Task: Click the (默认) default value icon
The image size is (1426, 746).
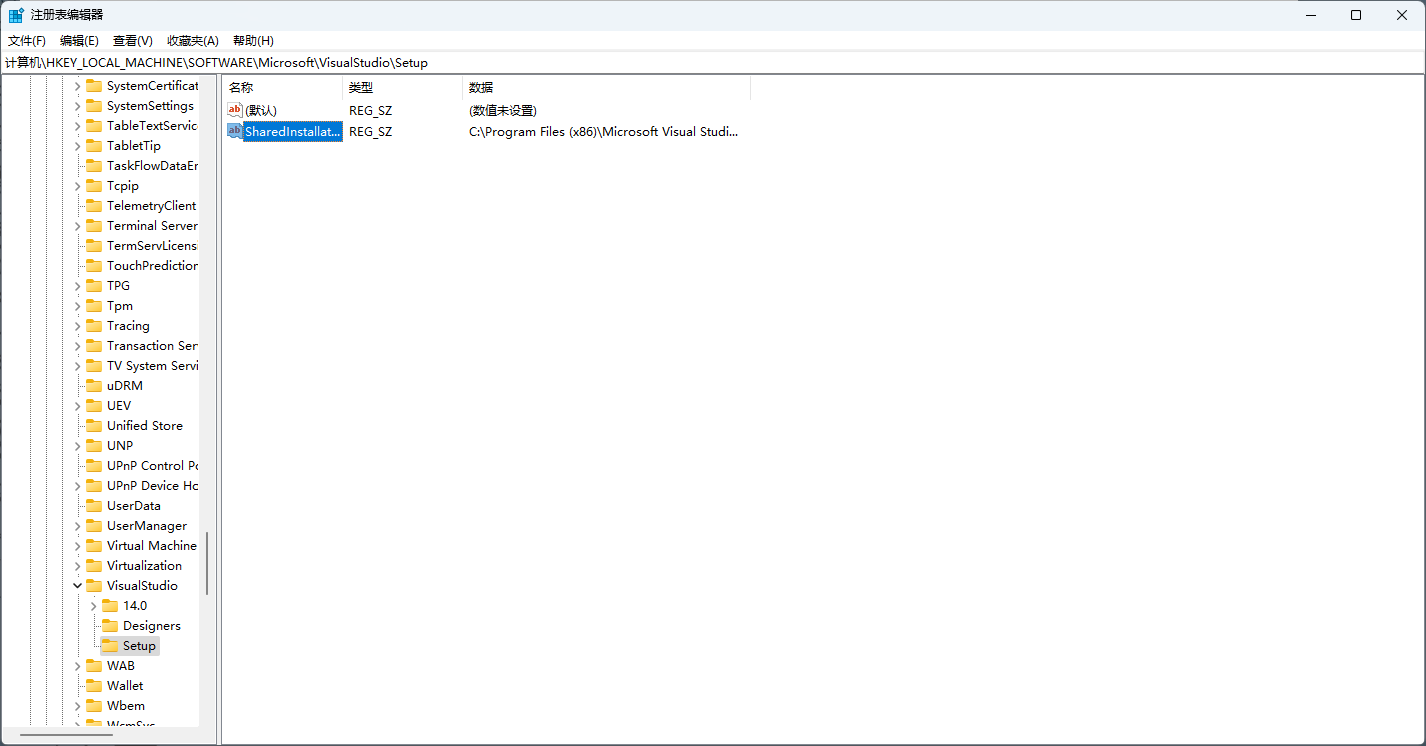Action: [235, 110]
